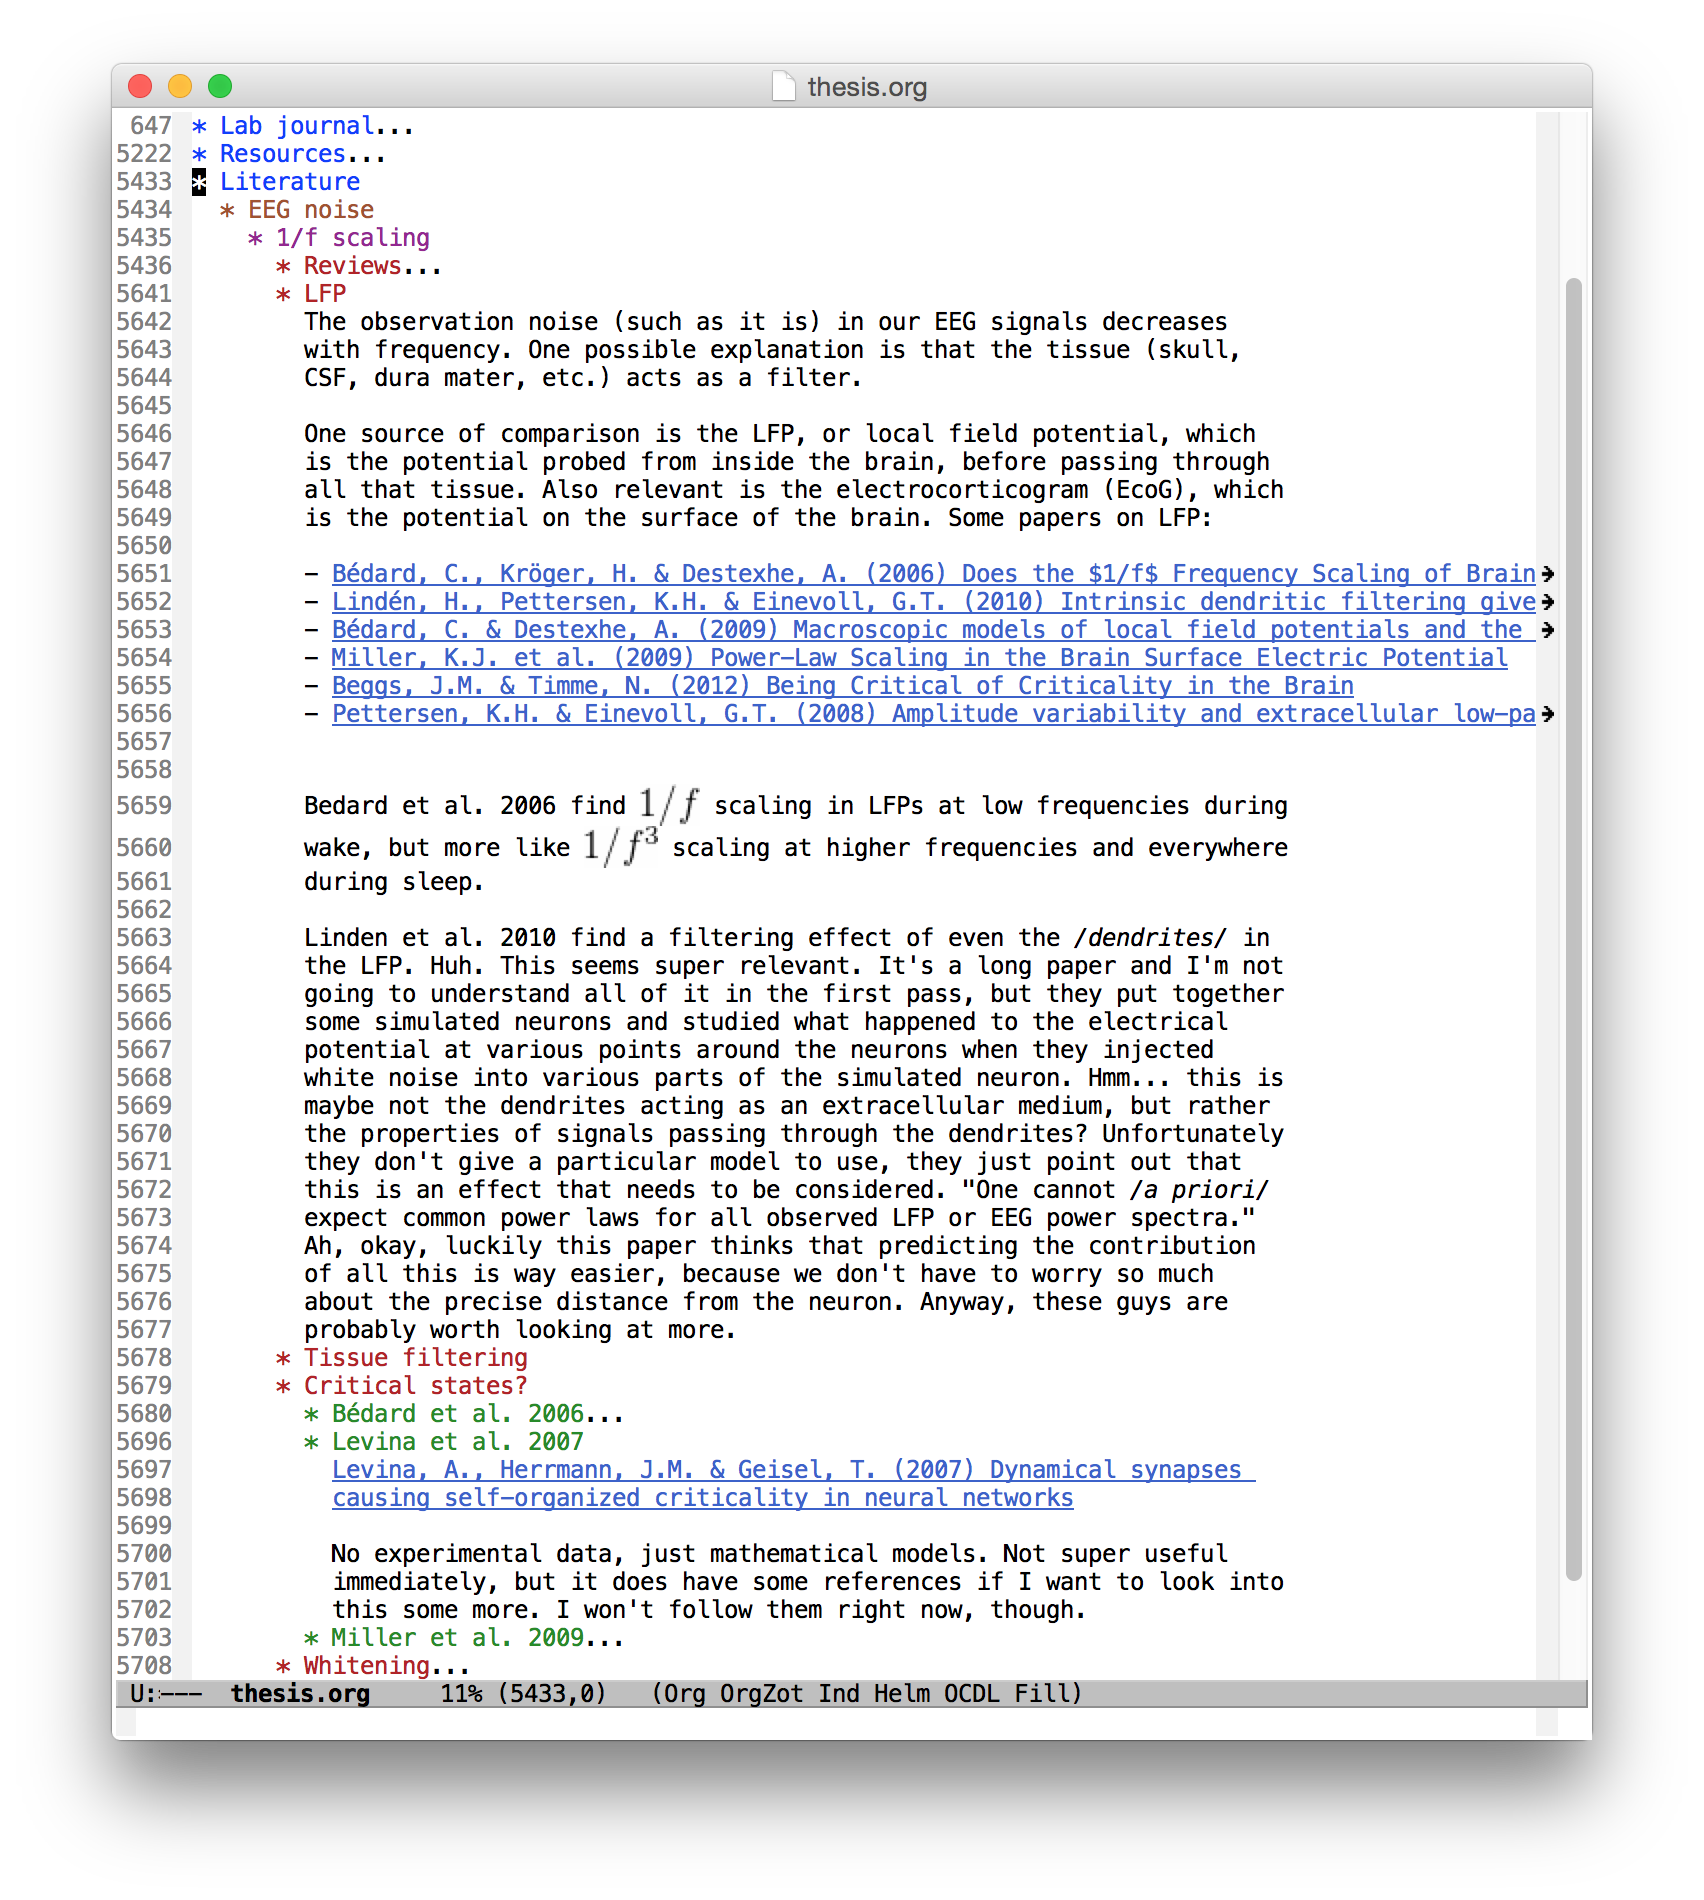Click Helm minor mode indicator
The width and height of the screenshot is (1704, 1900).
pyautogui.click(x=901, y=1694)
